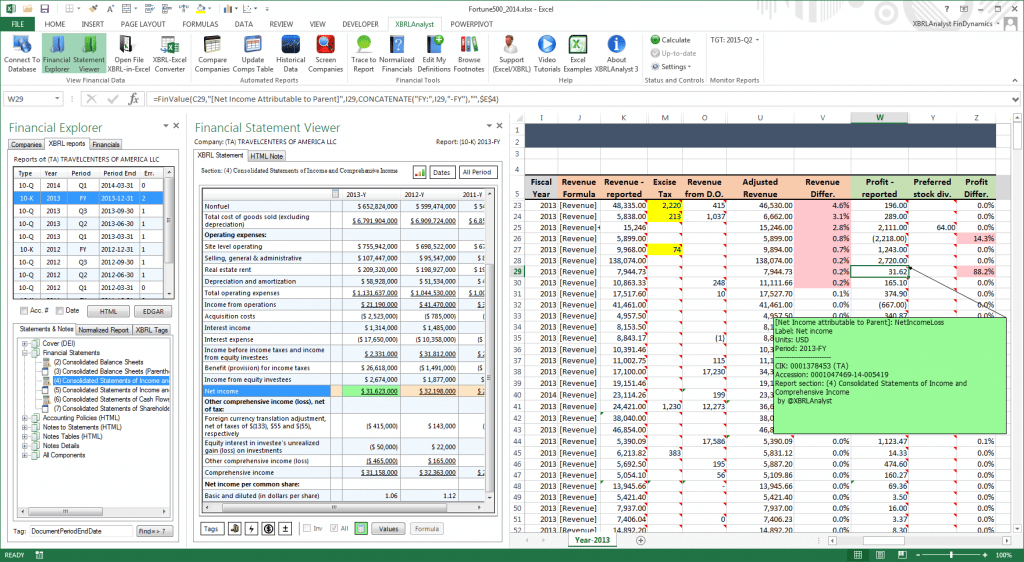1024x562 pixels.
Task: Click the Values button
Action: pyautogui.click(x=389, y=529)
